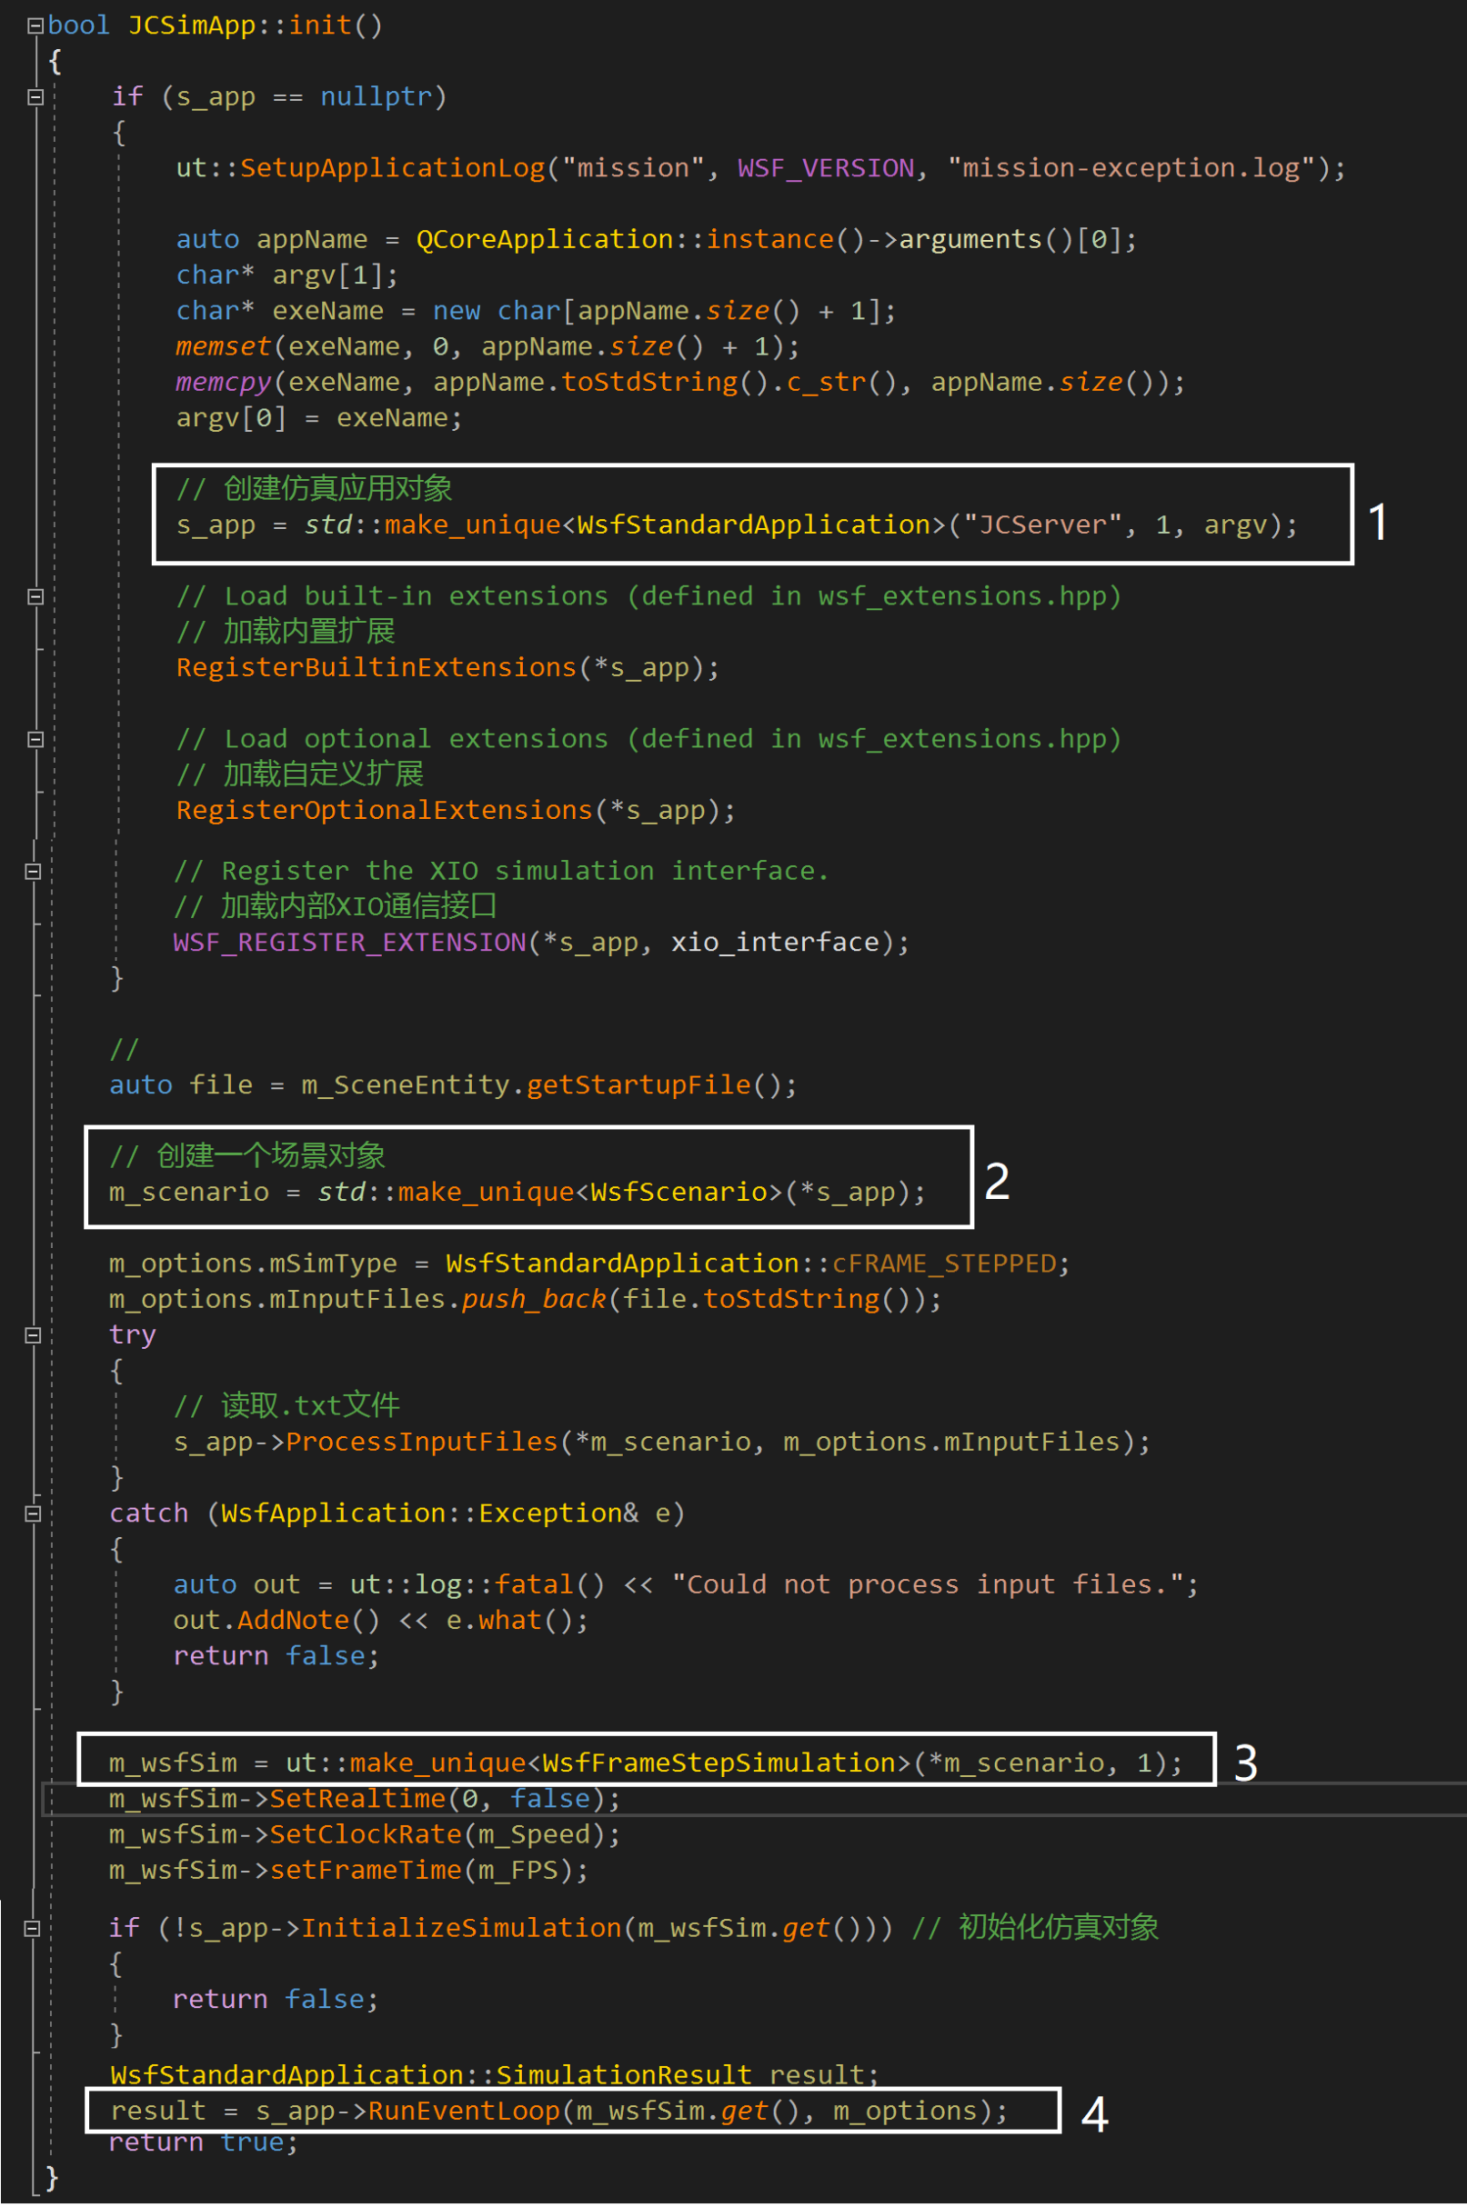This screenshot has width=1467, height=2208.
Task: Place cursor on RegisterBuiltinExtensions call
Action: pos(376,668)
